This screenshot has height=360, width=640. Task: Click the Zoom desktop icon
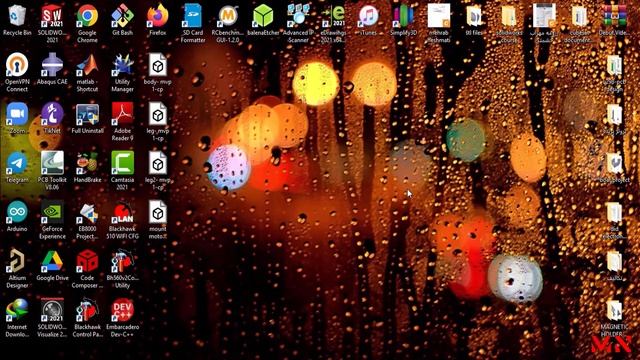pyautogui.click(x=17, y=114)
